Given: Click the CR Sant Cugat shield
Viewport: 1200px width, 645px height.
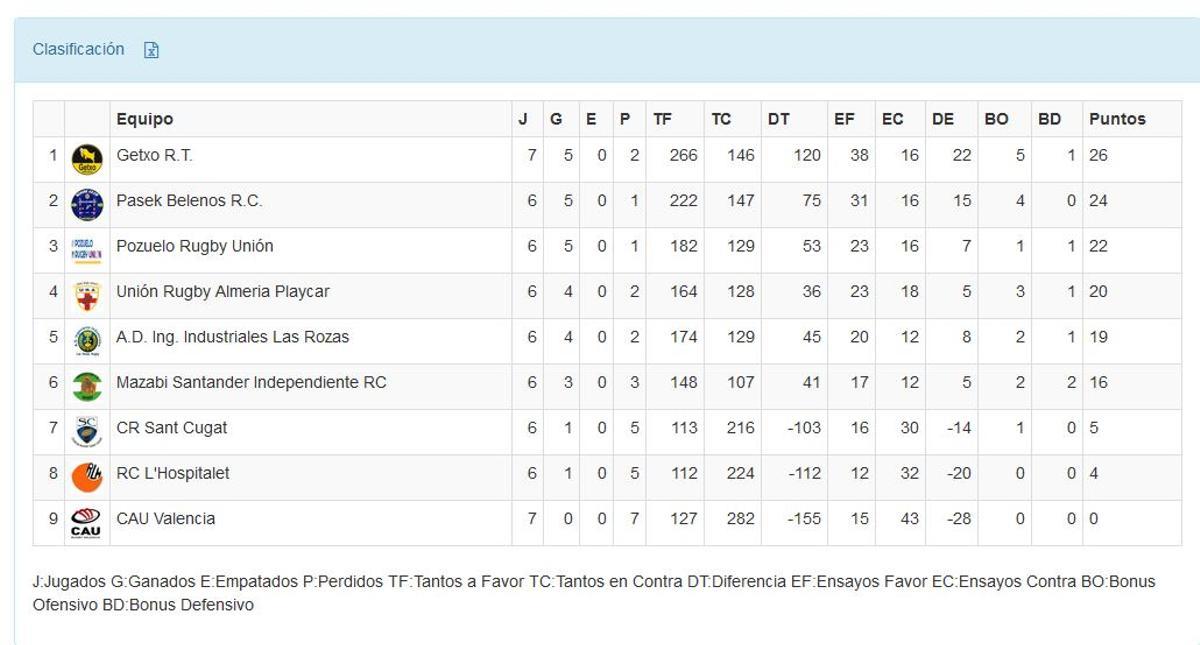Looking at the screenshot, I should (87, 428).
